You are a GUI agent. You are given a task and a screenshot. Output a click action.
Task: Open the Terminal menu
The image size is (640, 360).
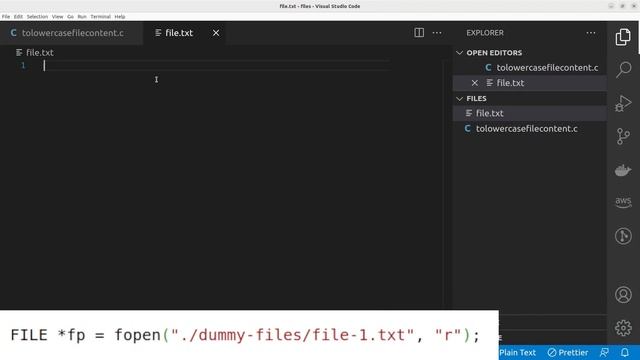[100, 17]
